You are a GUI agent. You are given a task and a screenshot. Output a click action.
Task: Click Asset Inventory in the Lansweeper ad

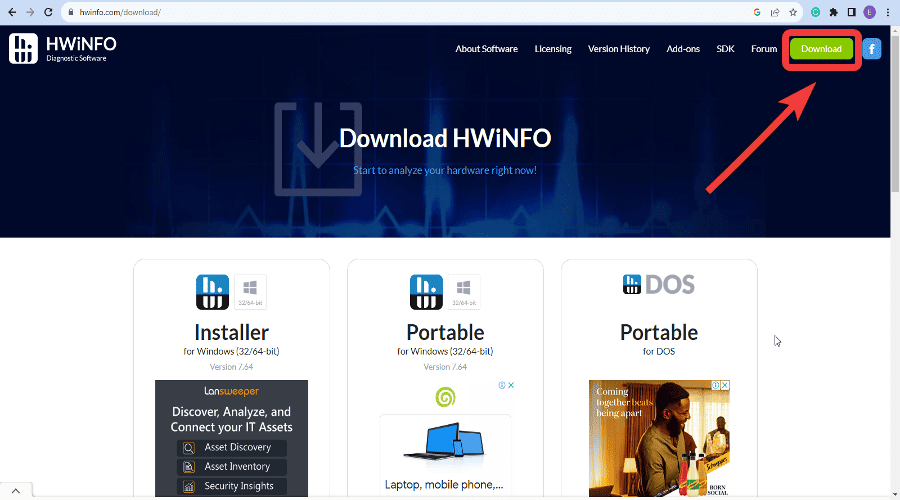[231, 467]
